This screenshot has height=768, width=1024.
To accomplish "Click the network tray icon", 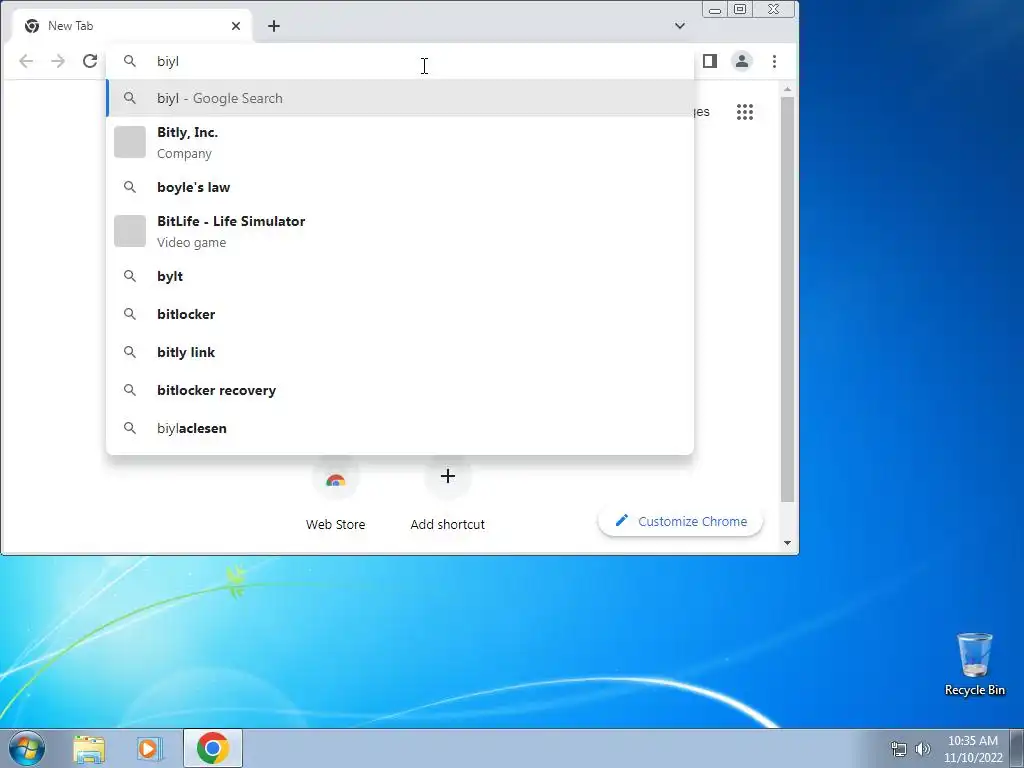I will click(899, 749).
